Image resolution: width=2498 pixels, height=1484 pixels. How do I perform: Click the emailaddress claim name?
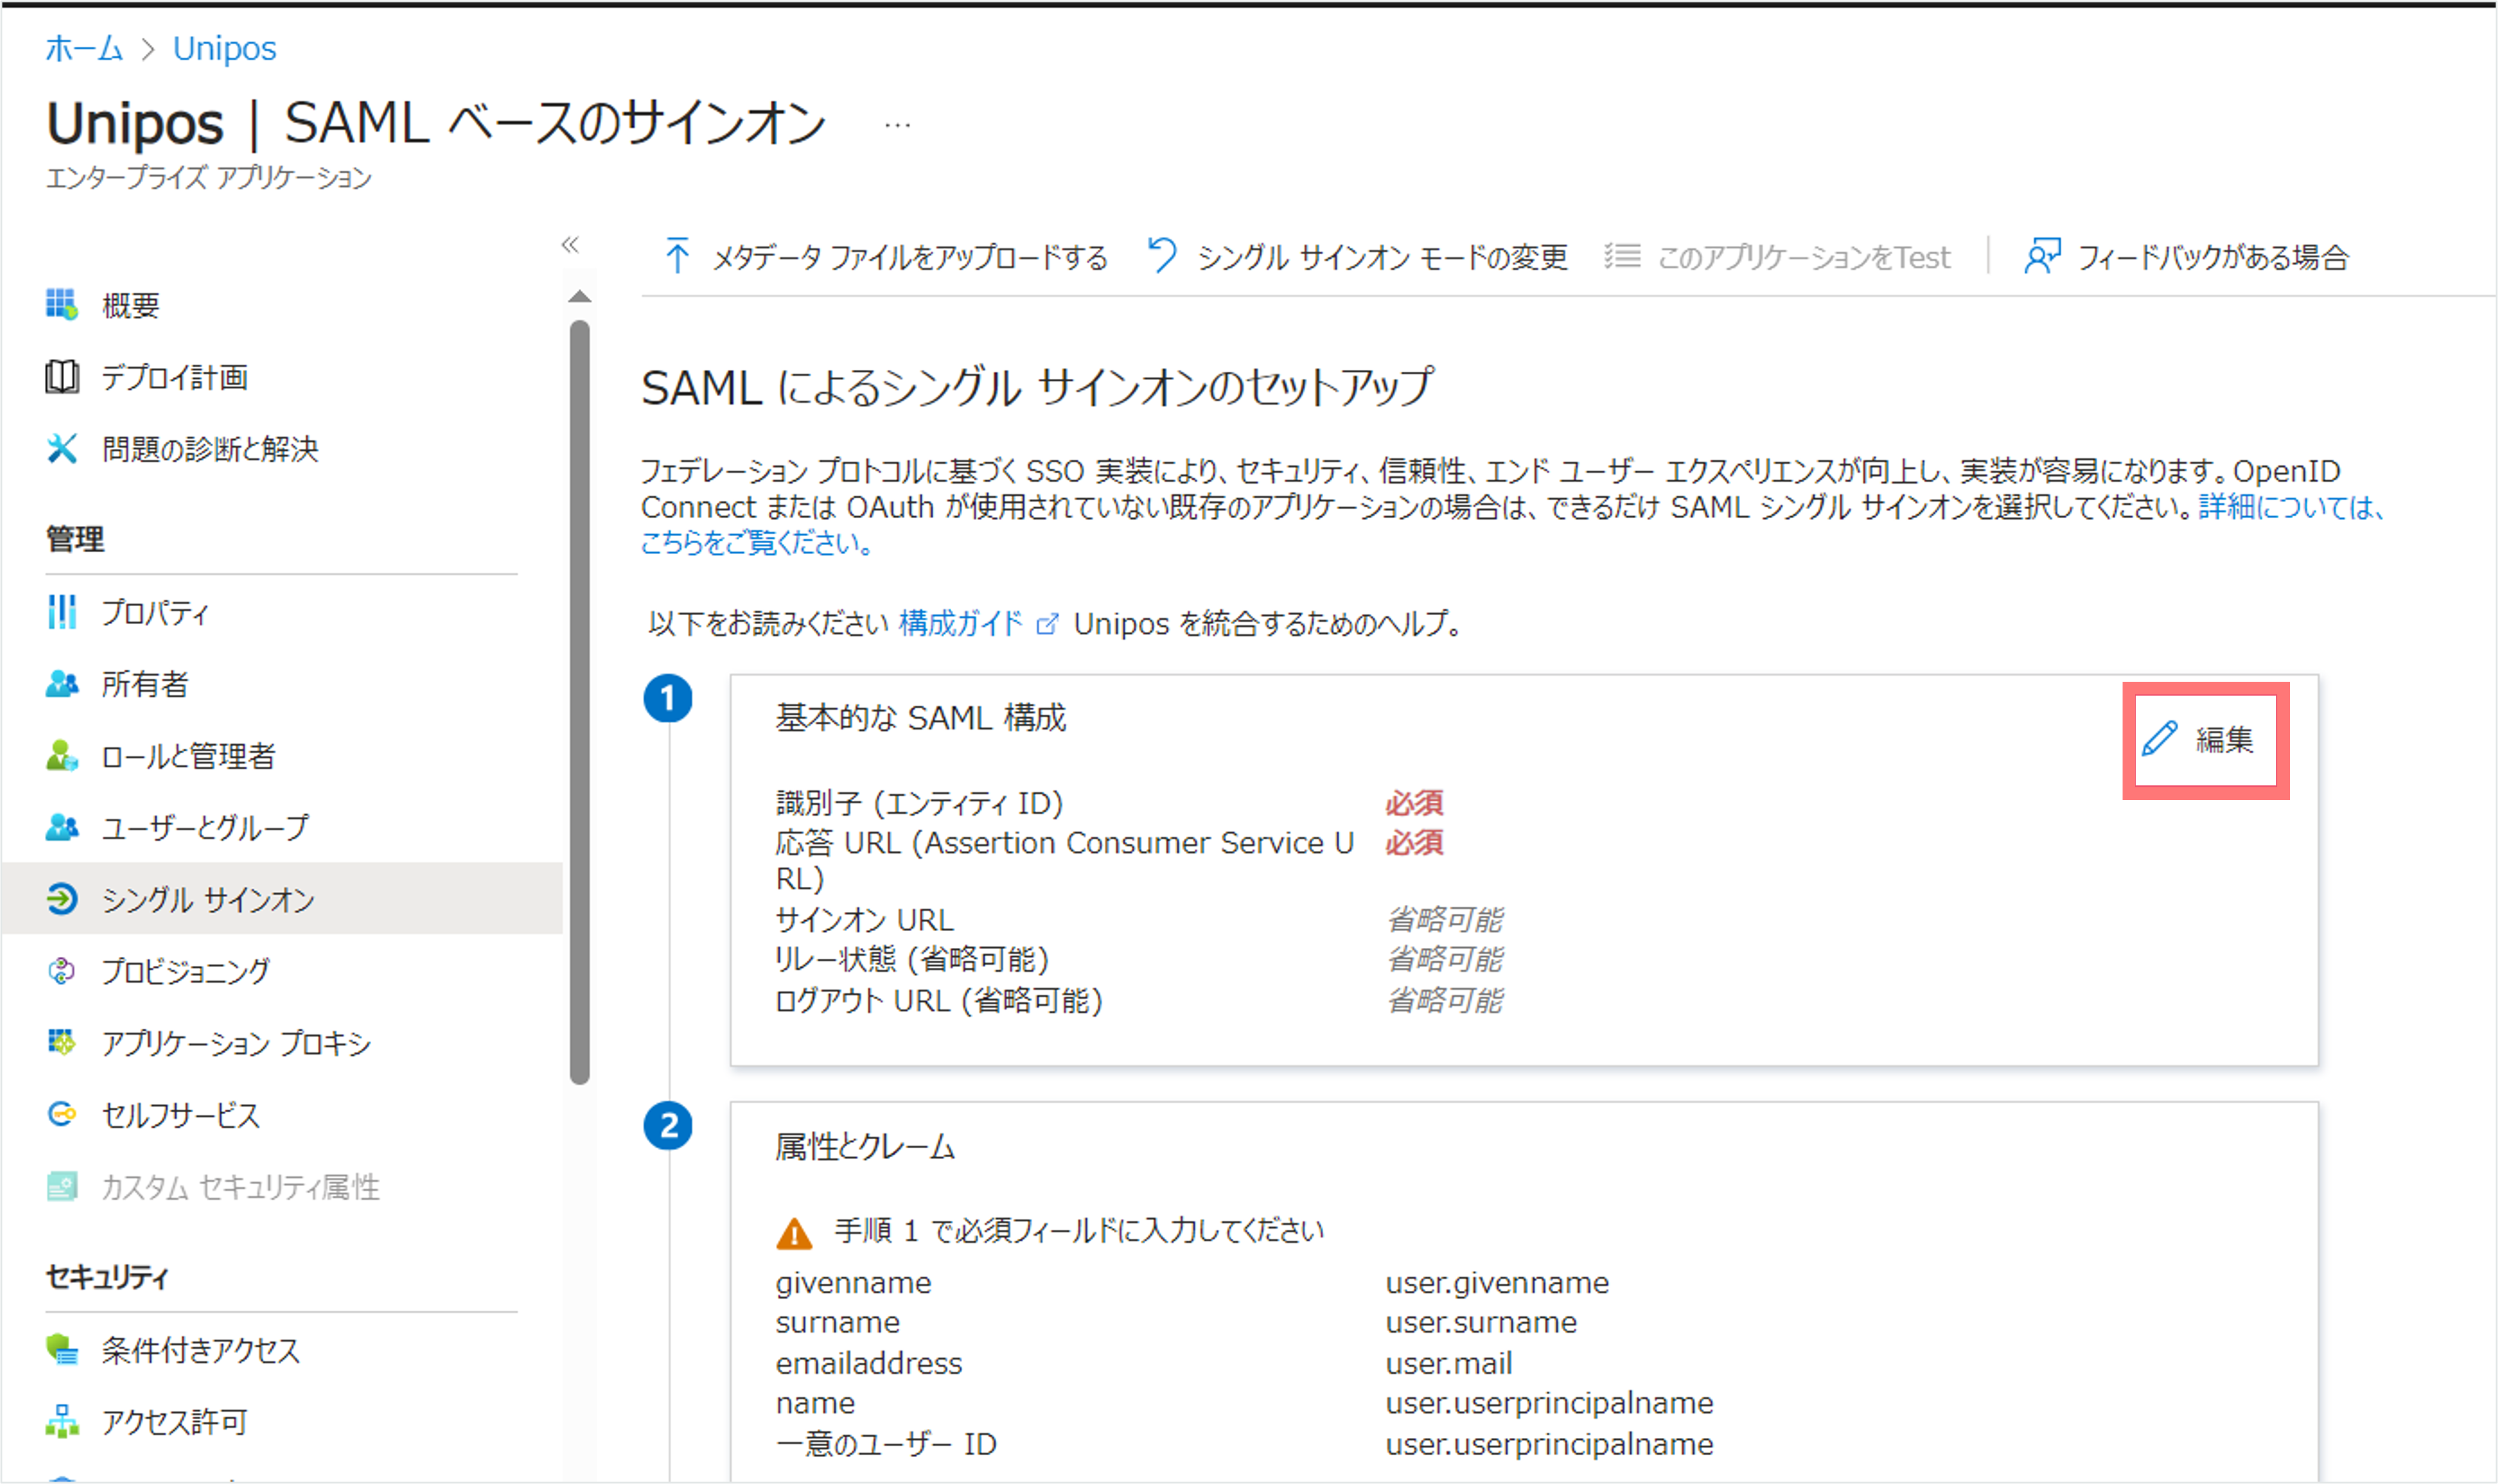coord(869,1364)
